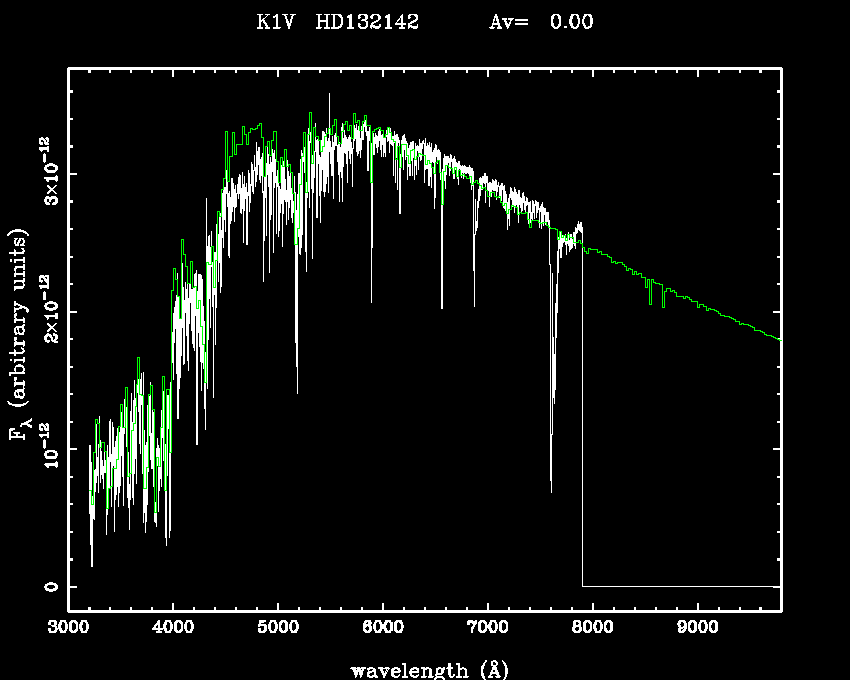Click the 8000 tick label on x-axis
This screenshot has width=850, height=680.
coord(592,630)
